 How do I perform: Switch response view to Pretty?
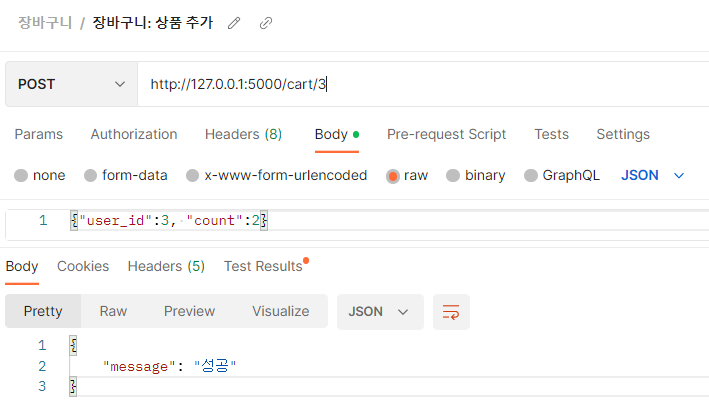coord(43,311)
